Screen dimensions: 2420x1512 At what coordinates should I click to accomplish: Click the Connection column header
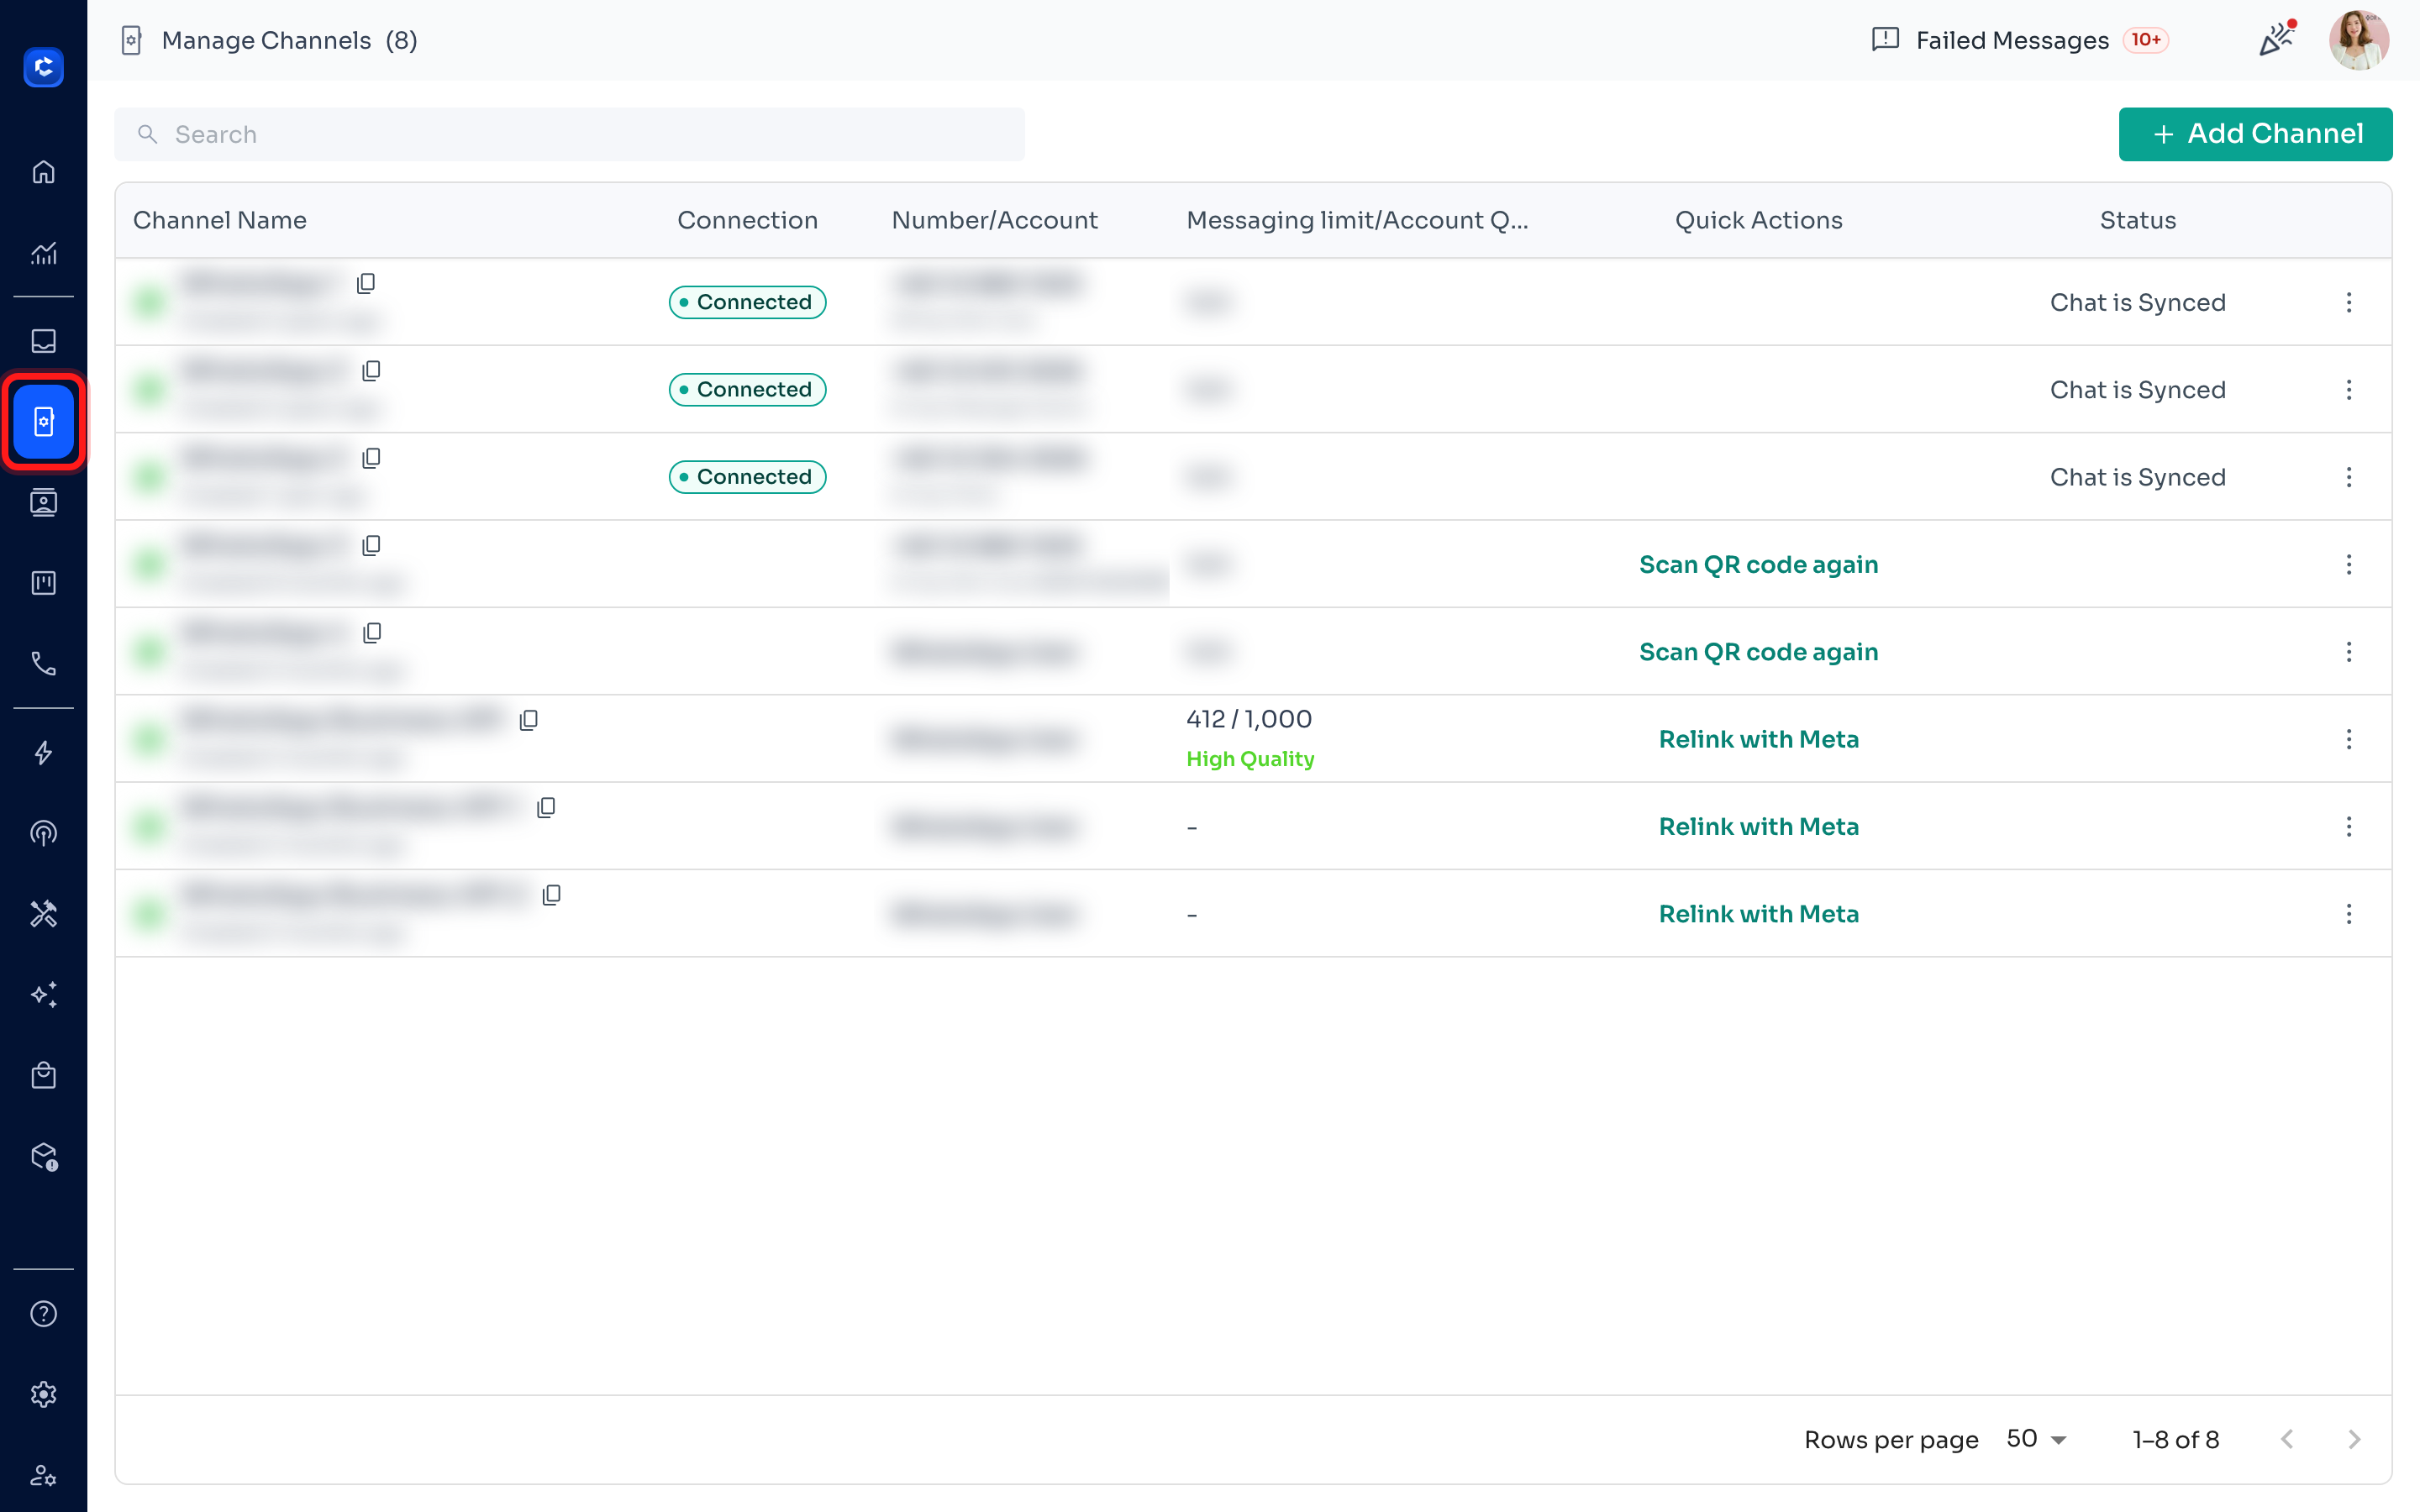[747, 220]
